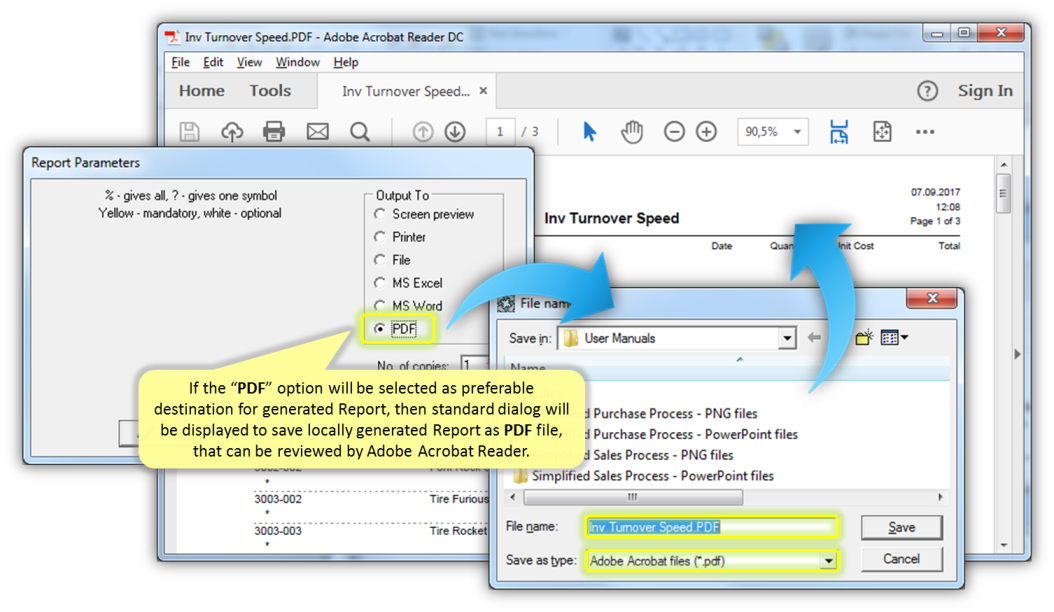Click the cloud upload icon in Acrobat toolbar
The height and width of the screenshot is (612, 1054).
coord(232,131)
